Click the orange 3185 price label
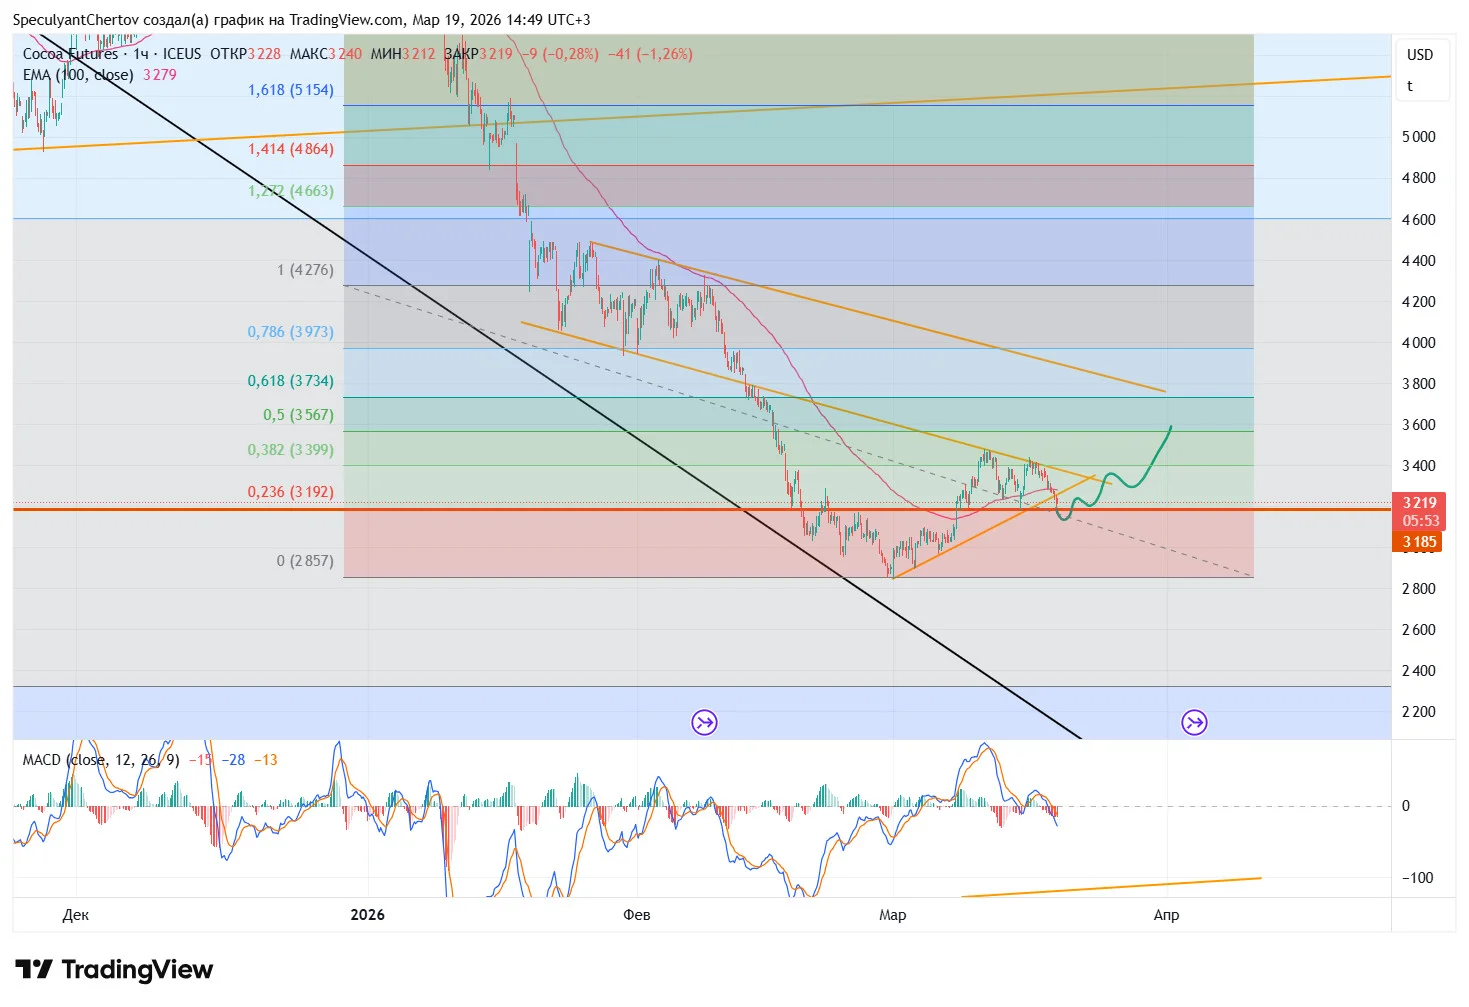 click(1419, 542)
